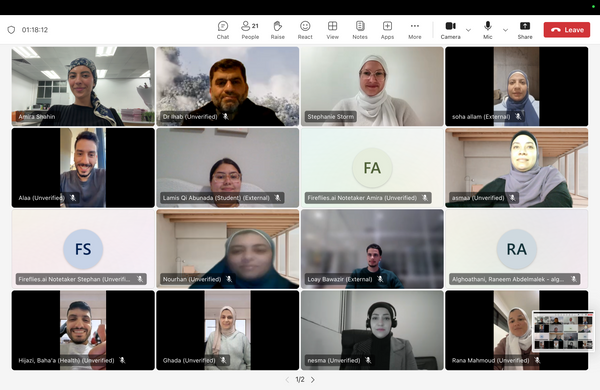Change the meeting View layout
The image size is (600, 390).
(333, 30)
